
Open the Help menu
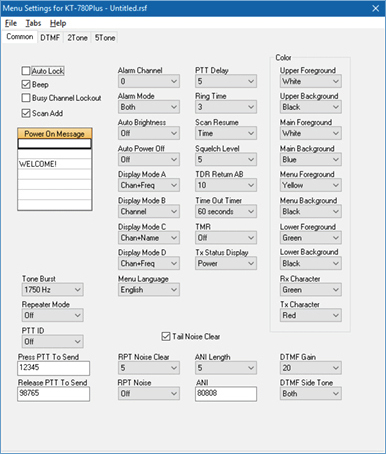pyautogui.click(x=58, y=23)
